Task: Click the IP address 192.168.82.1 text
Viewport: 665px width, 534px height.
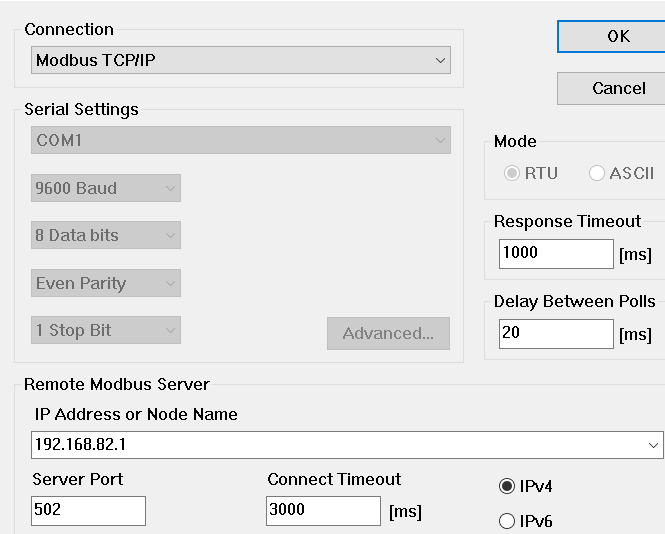Action: tap(81, 445)
